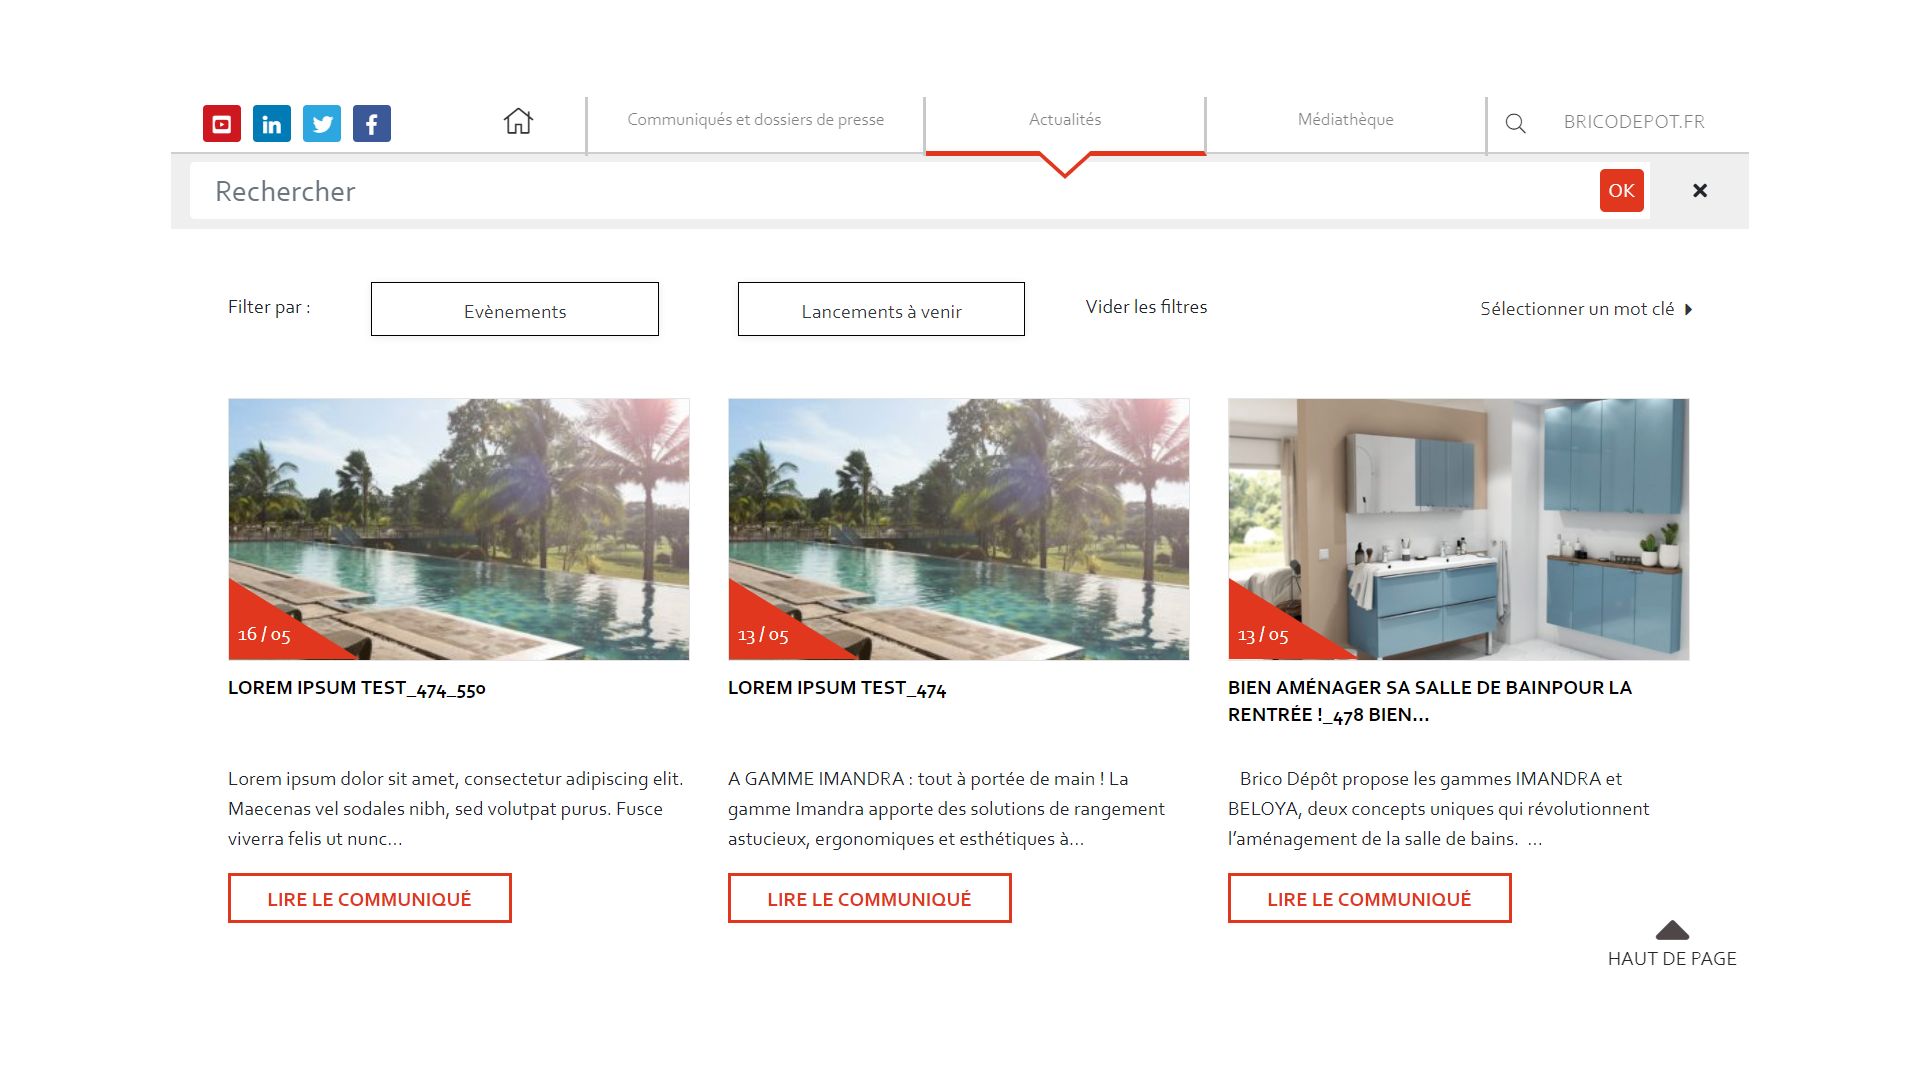Open the LinkedIn social icon
The height and width of the screenshot is (1080, 1920).
coord(272,124)
